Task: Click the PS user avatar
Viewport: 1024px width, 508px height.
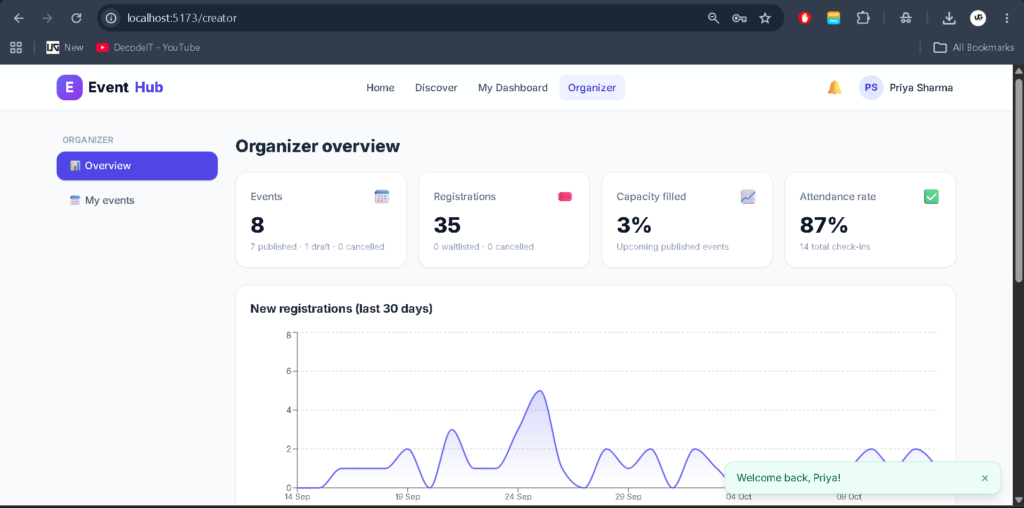Action: (871, 87)
